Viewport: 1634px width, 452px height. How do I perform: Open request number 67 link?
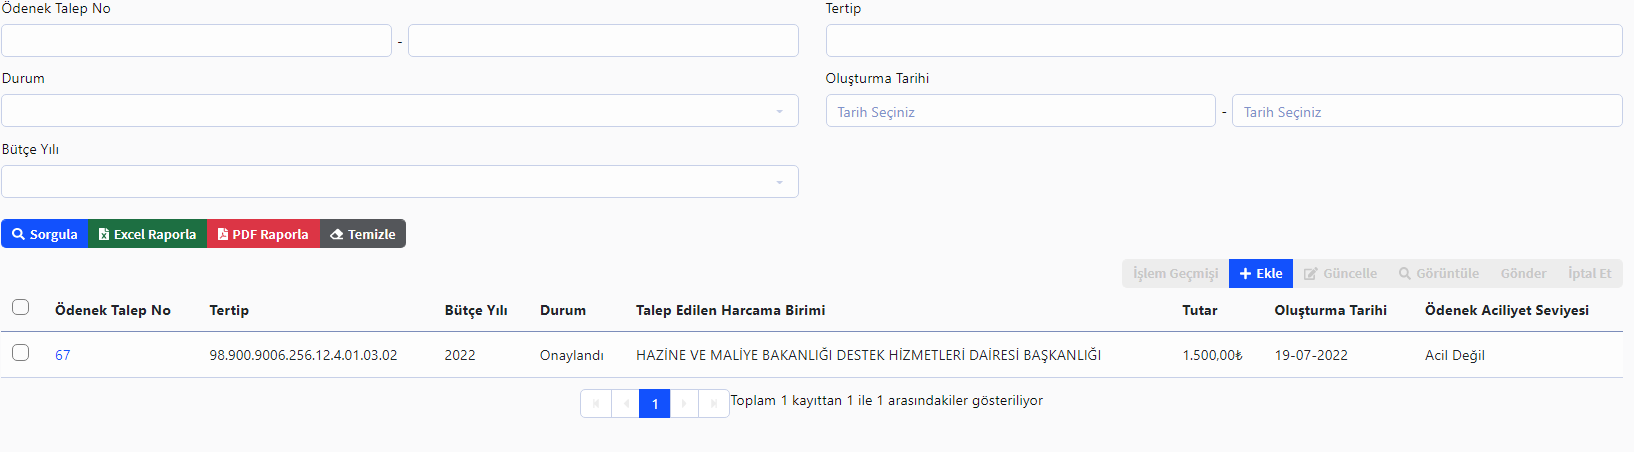tap(62, 355)
